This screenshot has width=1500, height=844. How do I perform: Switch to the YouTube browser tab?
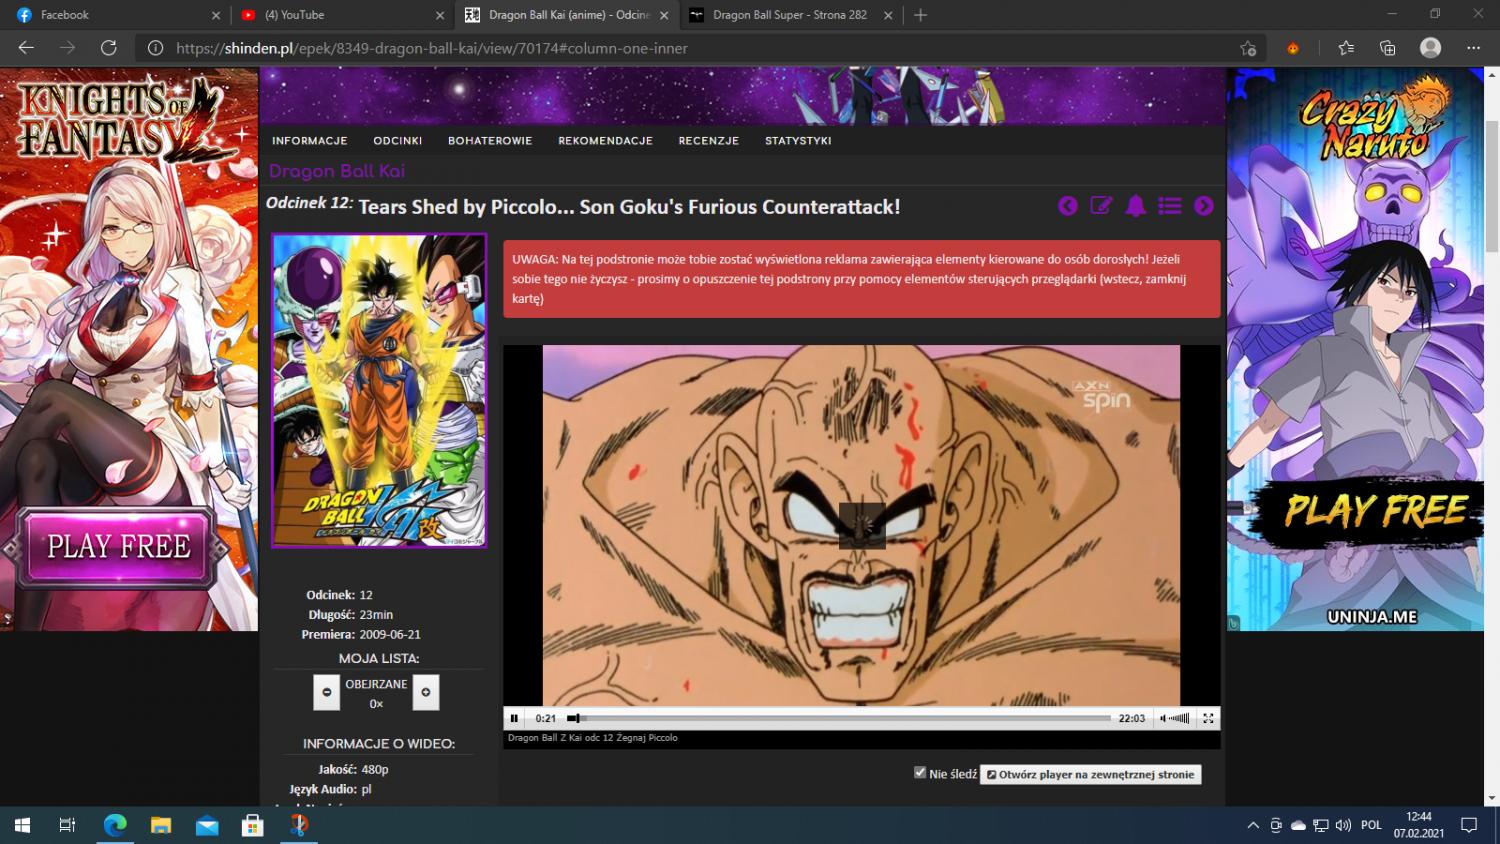pyautogui.click(x=340, y=15)
